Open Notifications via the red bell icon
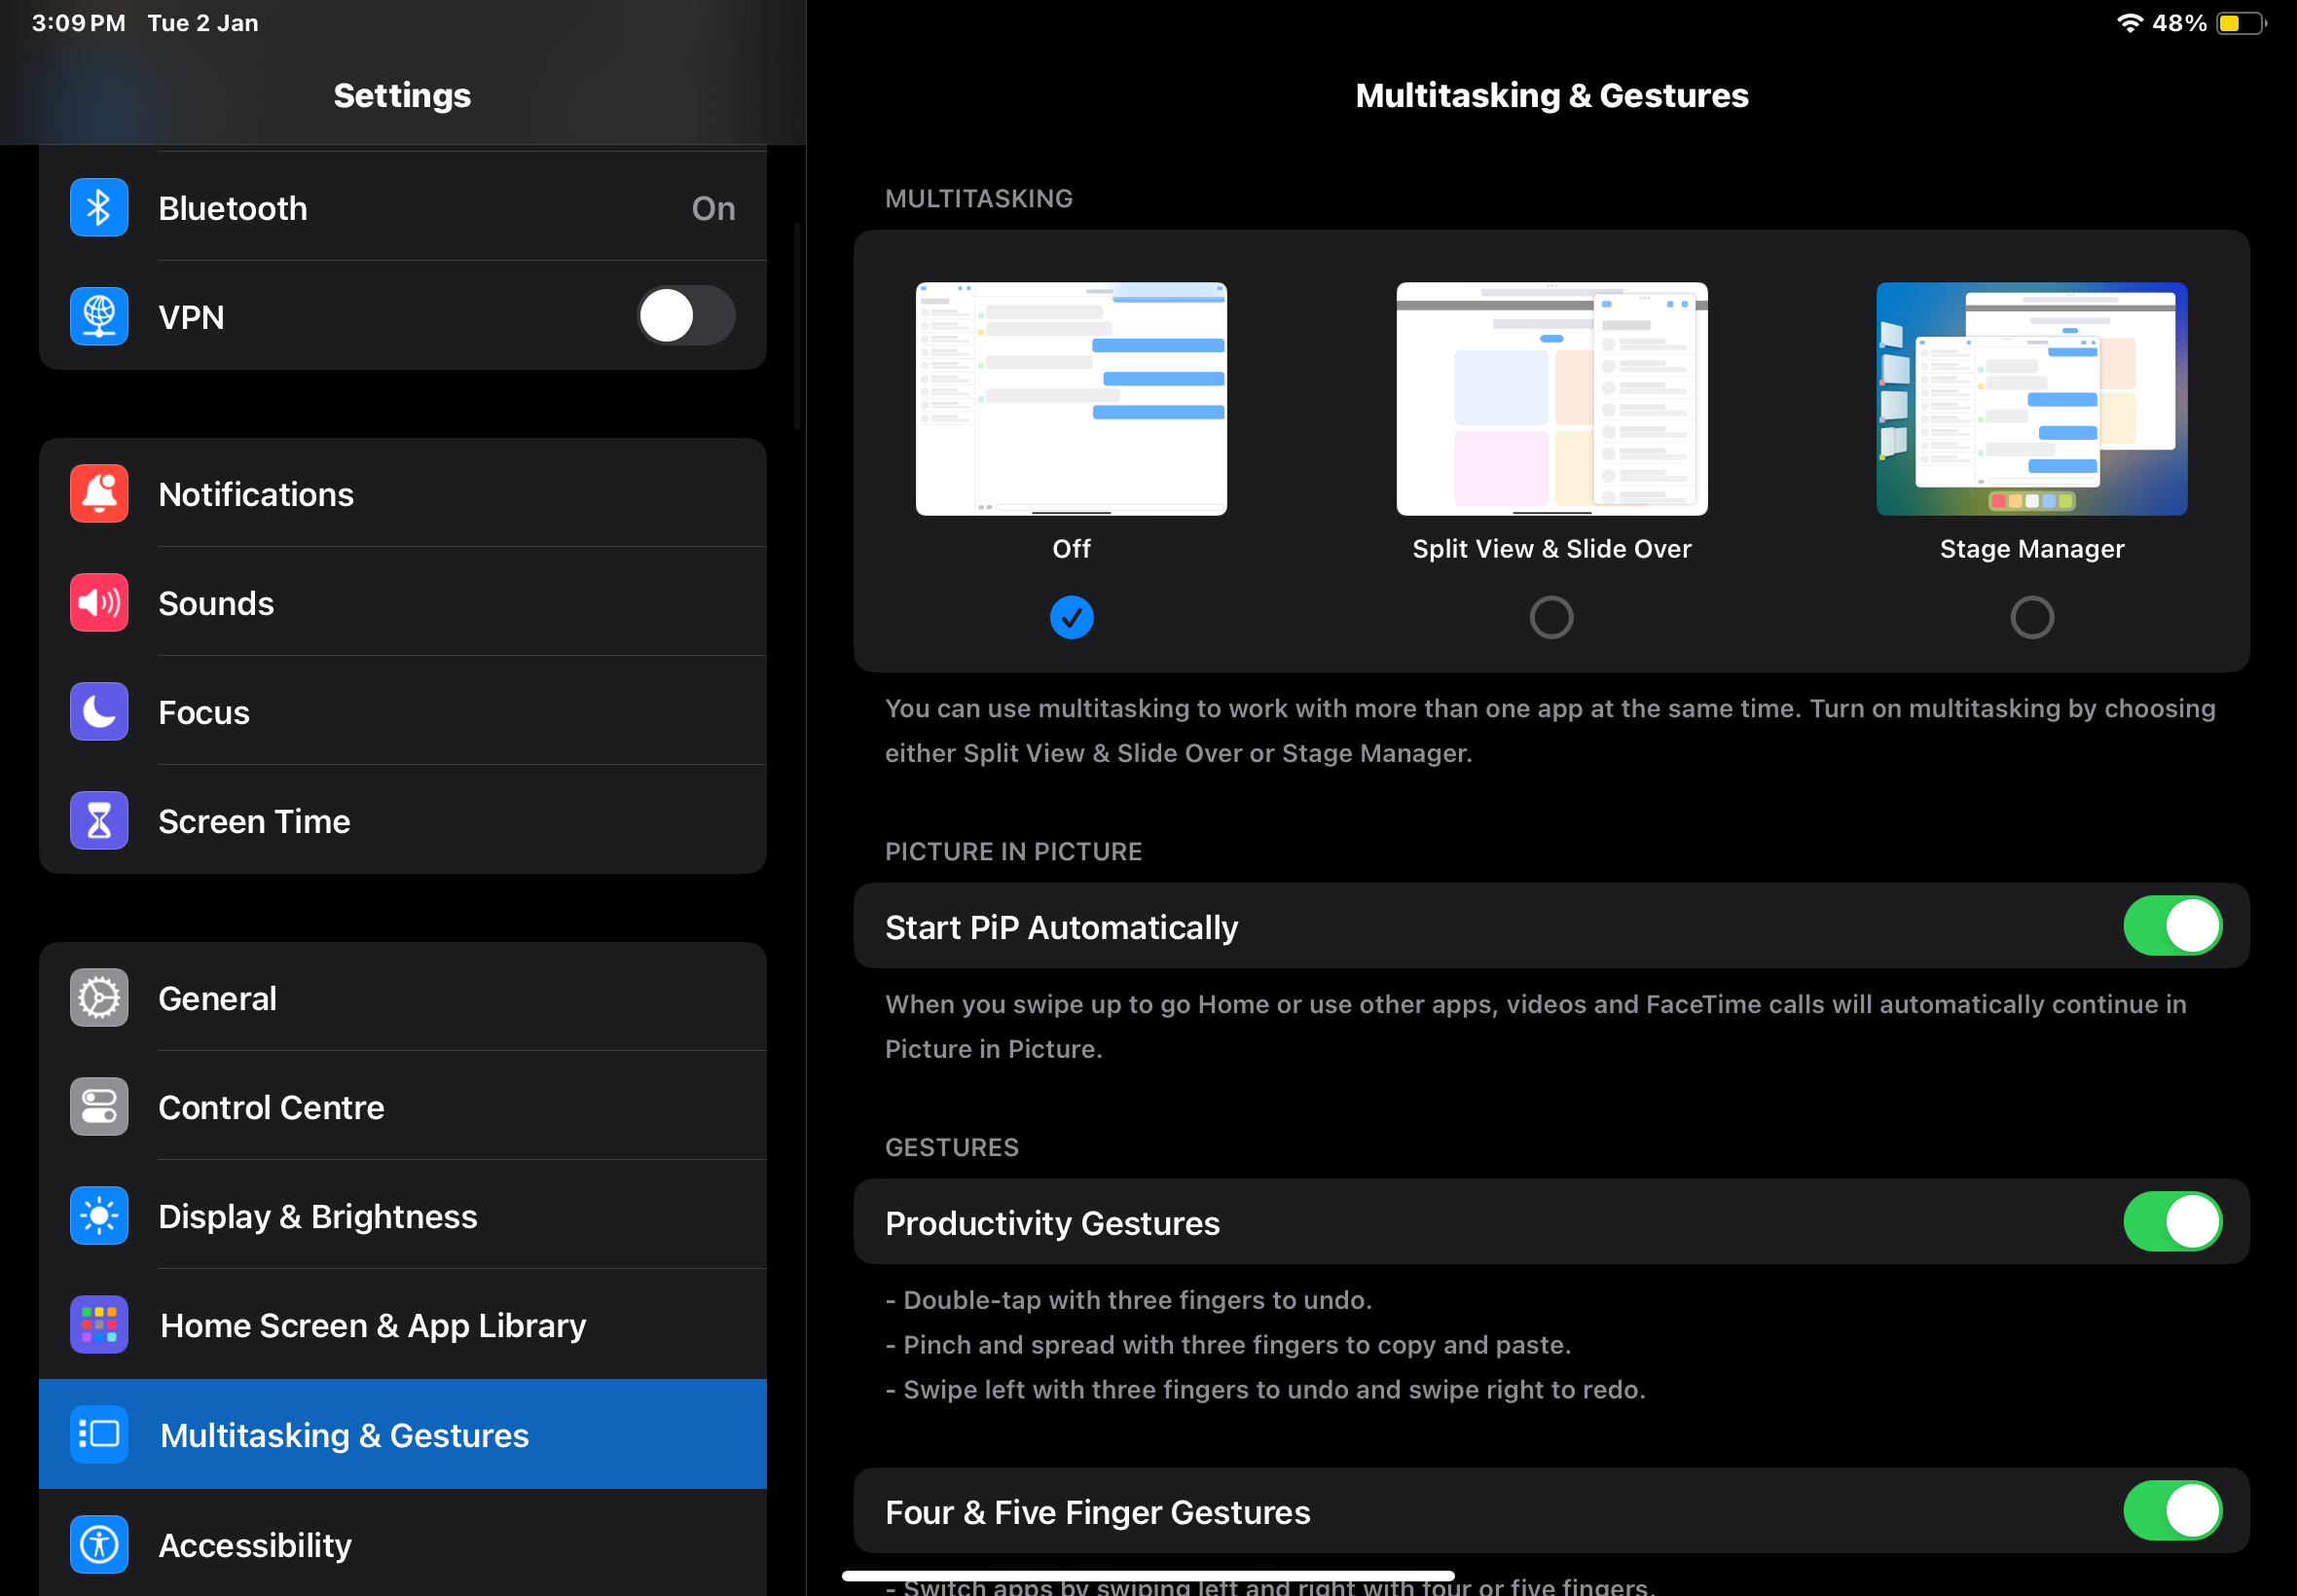This screenshot has height=1596, width=2297. [98, 493]
